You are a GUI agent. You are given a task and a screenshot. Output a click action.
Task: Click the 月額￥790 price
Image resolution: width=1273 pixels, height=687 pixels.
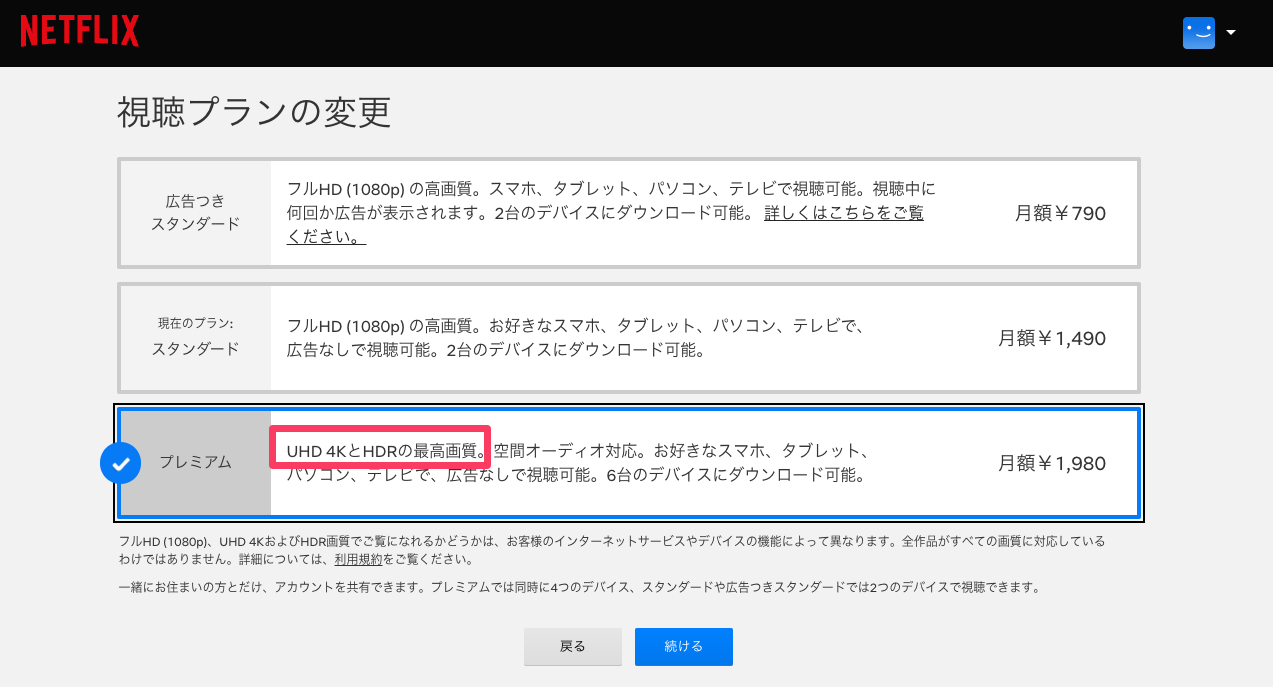pos(1060,213)
